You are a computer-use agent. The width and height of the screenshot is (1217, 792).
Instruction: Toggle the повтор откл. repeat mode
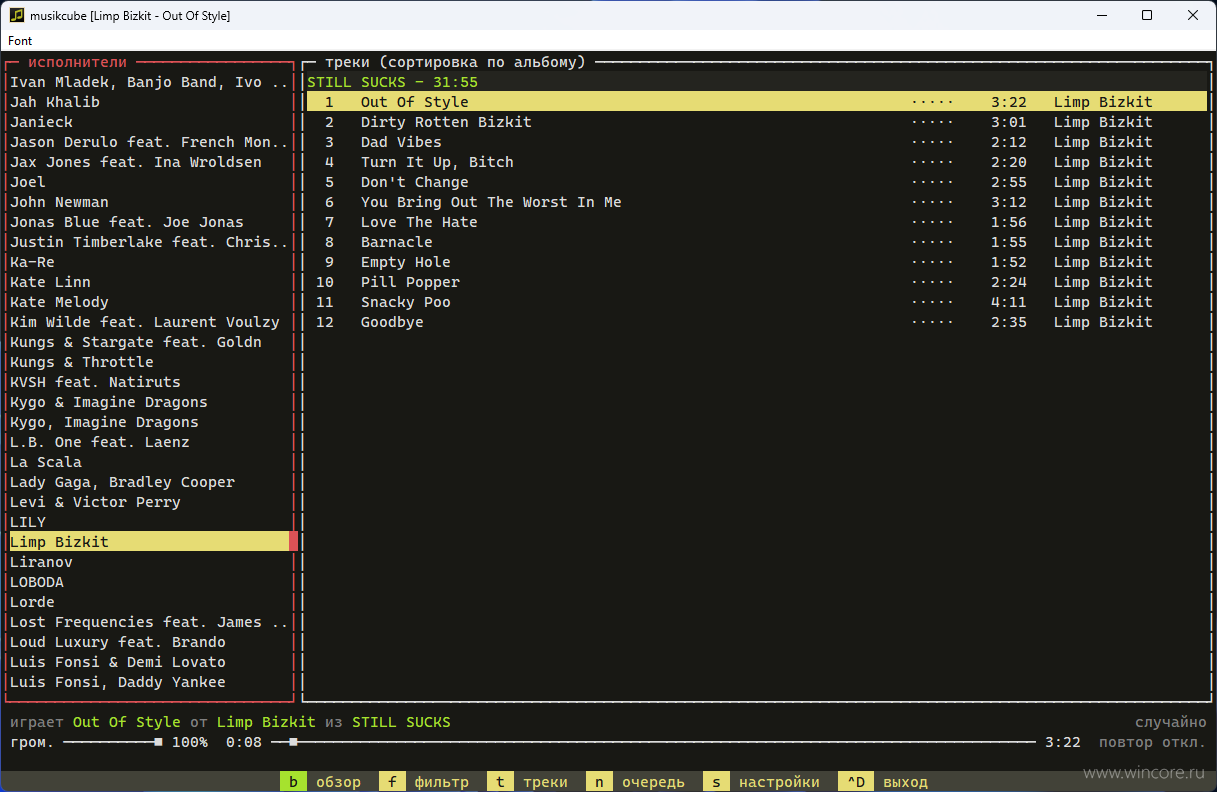[x=1152, y=742]
